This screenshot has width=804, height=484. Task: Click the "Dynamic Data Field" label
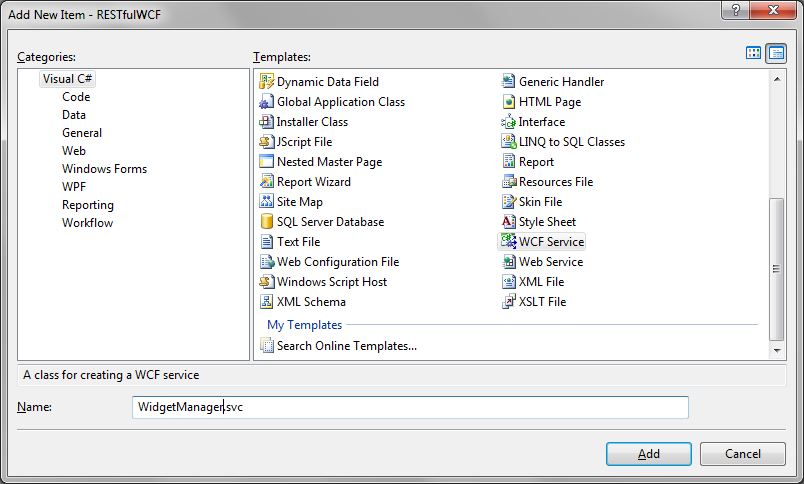pos(328,82)
